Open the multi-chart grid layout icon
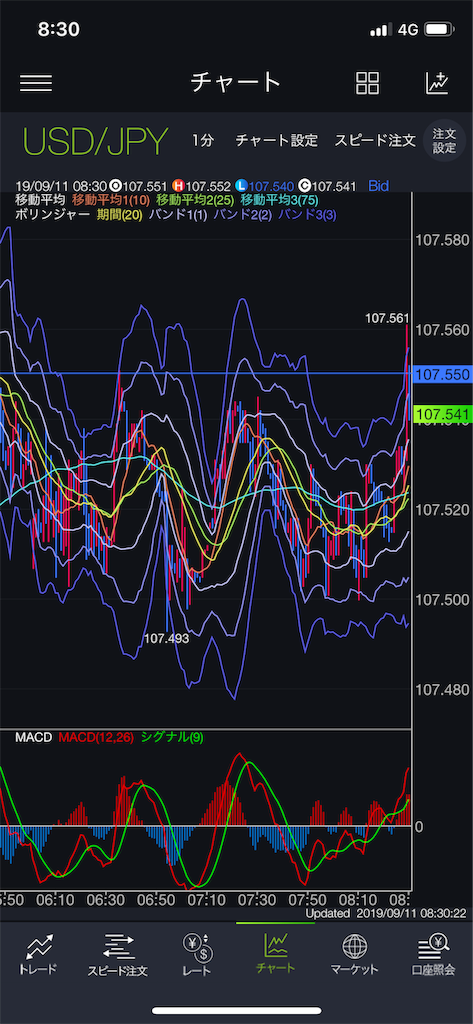The image size is (473, 1024). (x=367, y=83)
